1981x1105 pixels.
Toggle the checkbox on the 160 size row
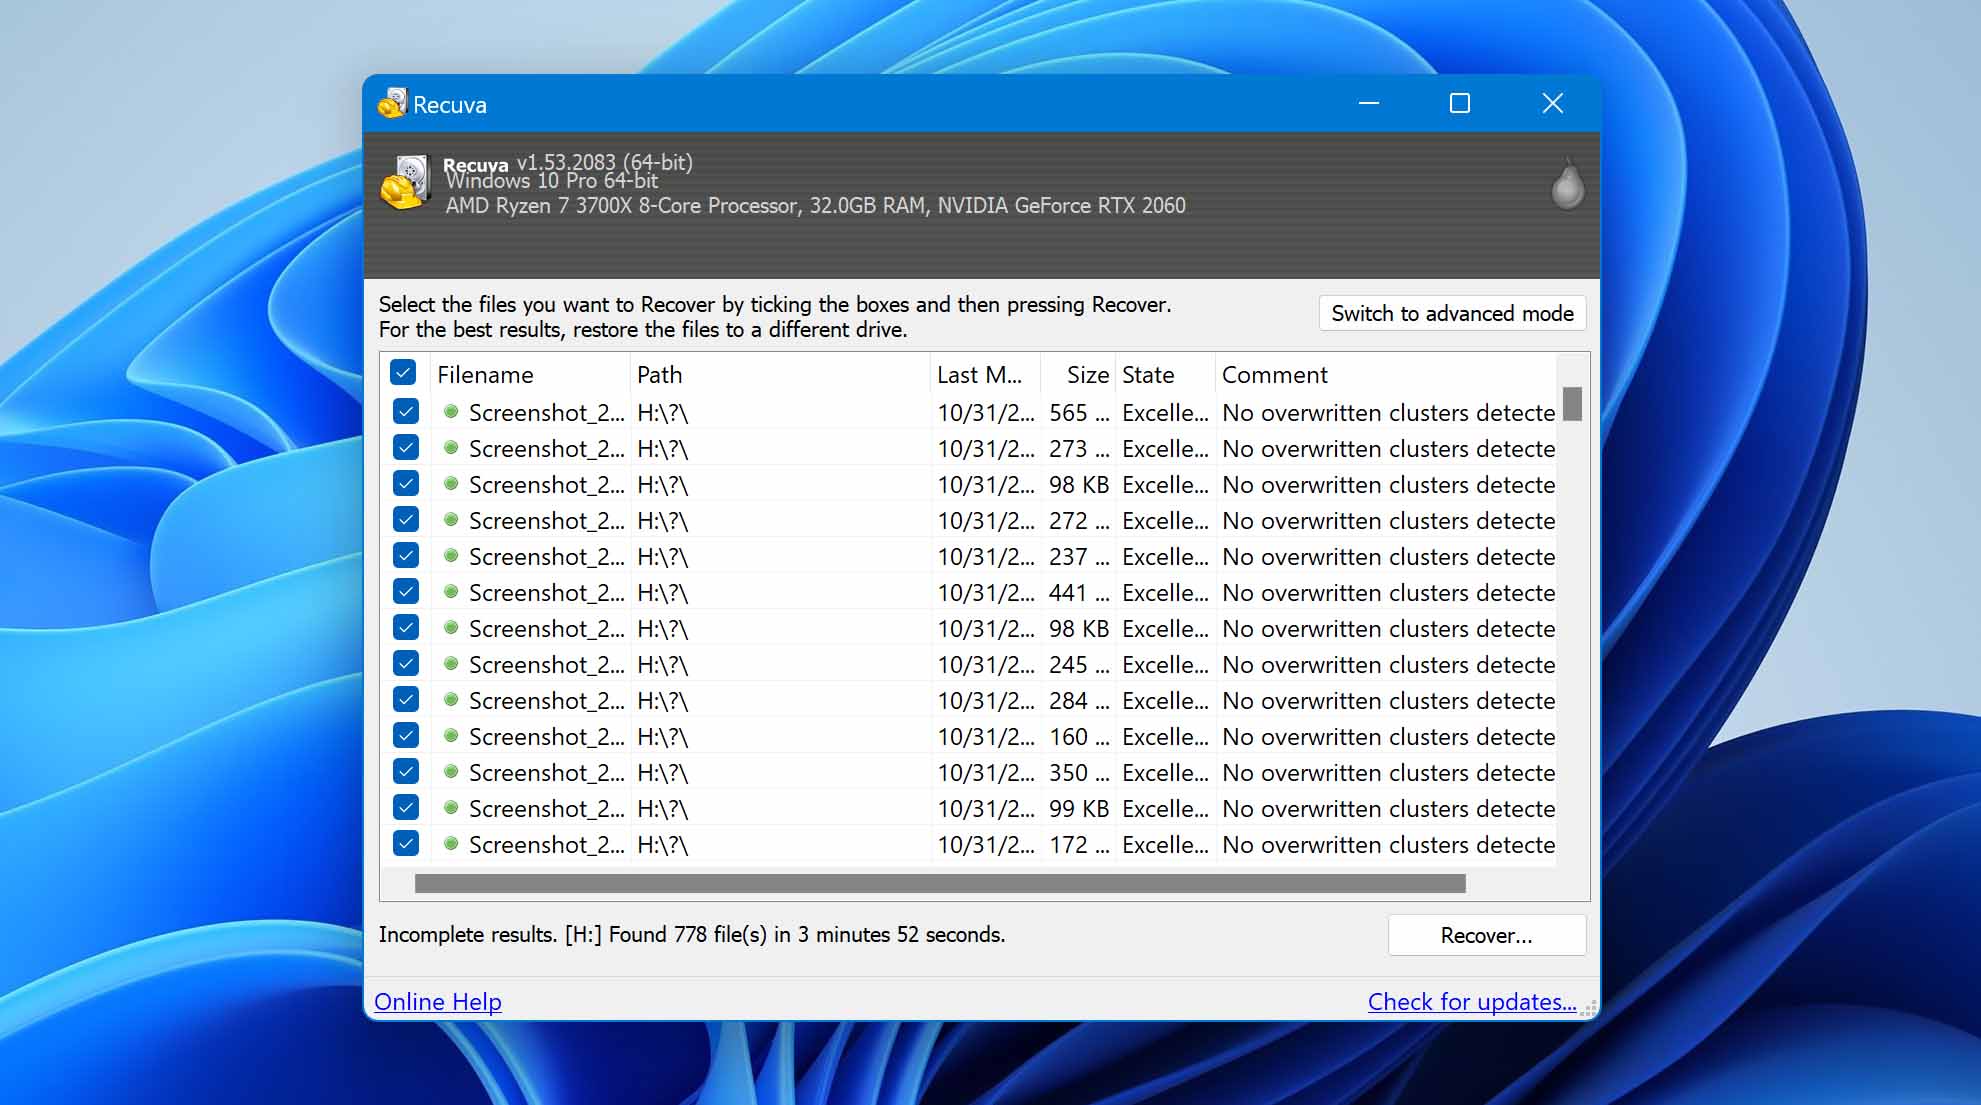coord(405,735)
